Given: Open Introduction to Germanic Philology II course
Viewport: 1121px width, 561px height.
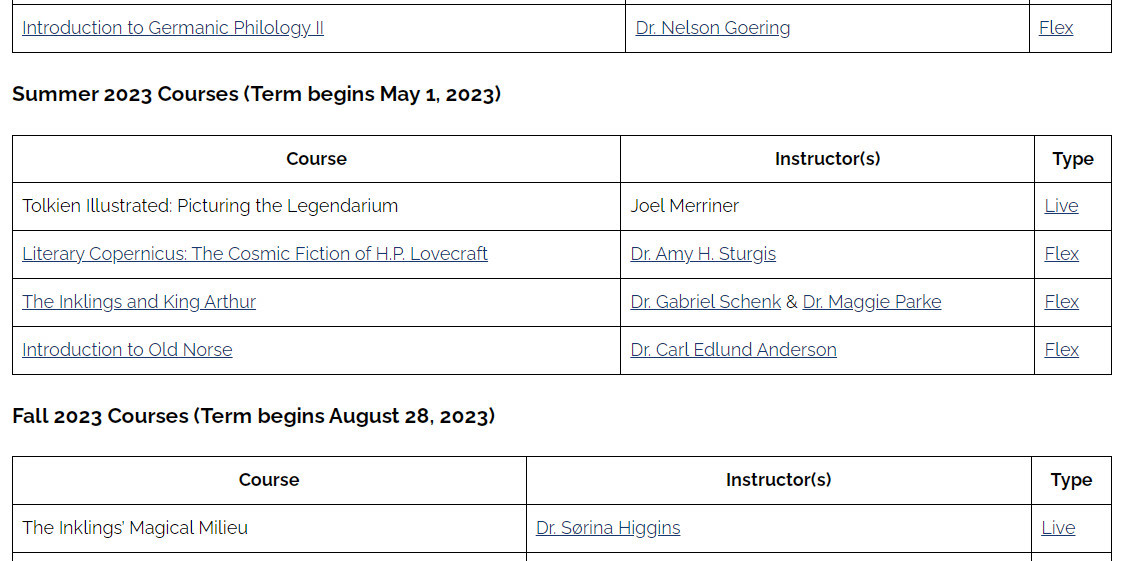Looking at the screenshot, I should pyautogui.click(x=173, y=28).
